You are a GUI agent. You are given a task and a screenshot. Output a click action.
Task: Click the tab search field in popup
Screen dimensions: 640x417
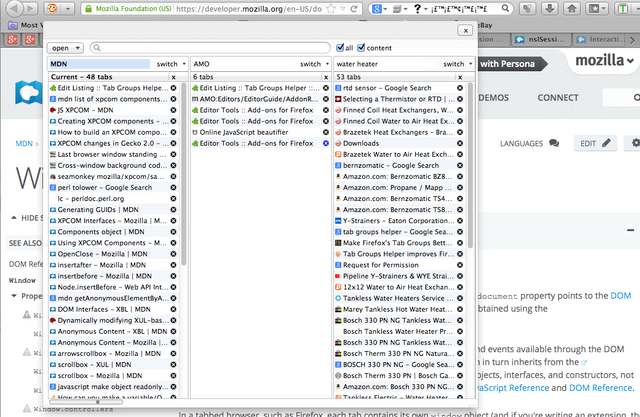pos(210,48)
